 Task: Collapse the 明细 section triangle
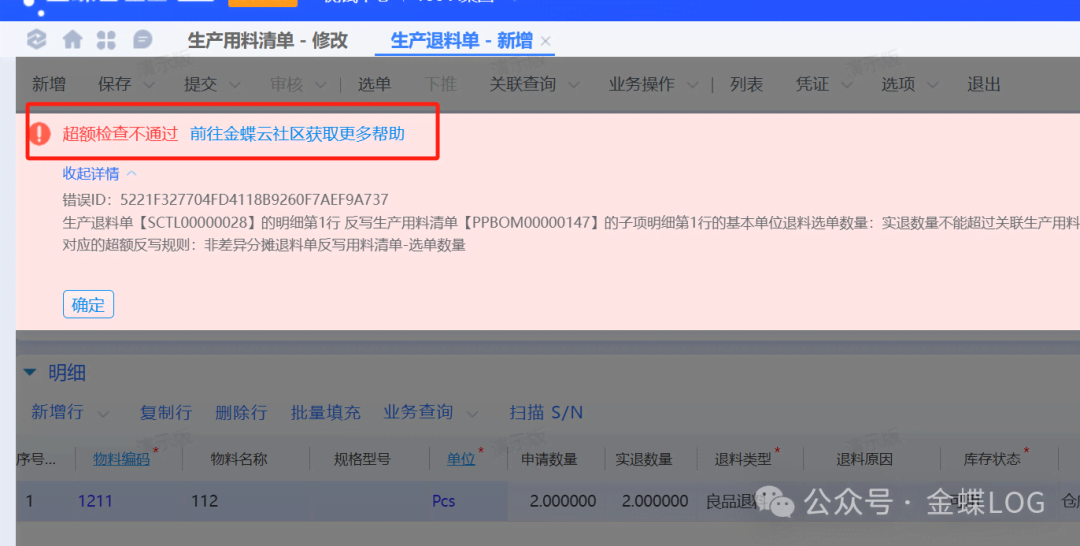coord(29,373)
